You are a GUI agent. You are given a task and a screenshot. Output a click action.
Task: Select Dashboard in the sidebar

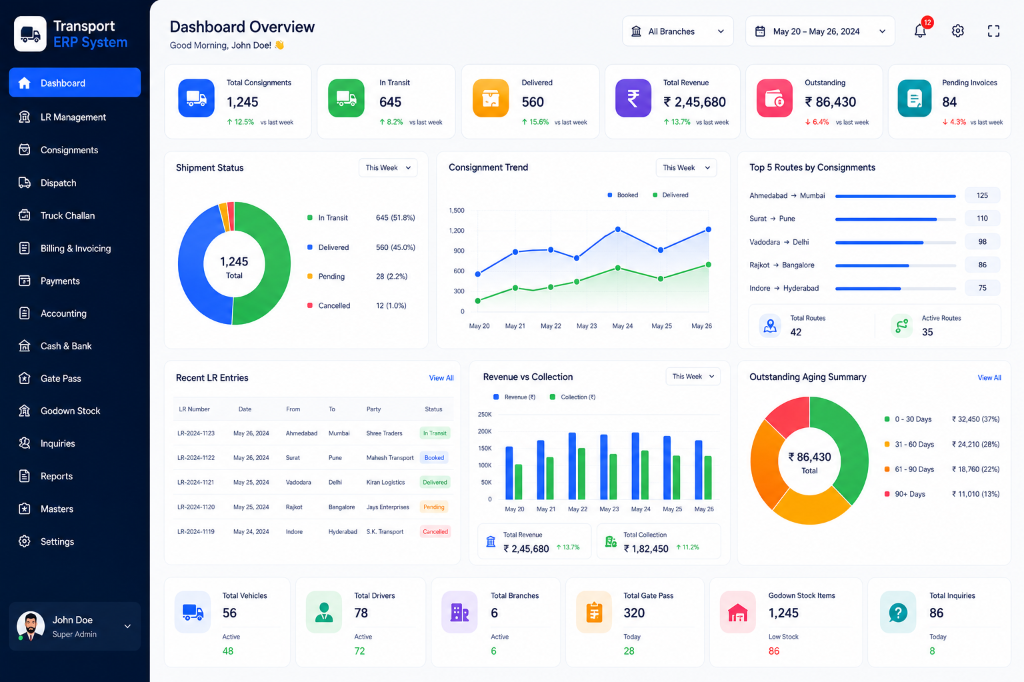(75, 83)
